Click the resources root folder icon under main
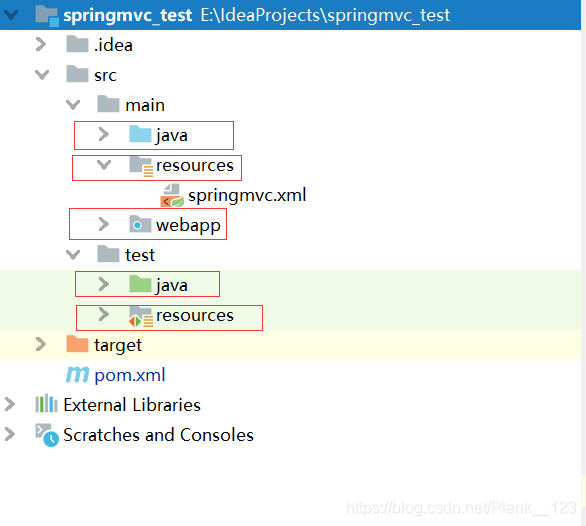This screenshot has width=586, height=526. coord(141,166)
